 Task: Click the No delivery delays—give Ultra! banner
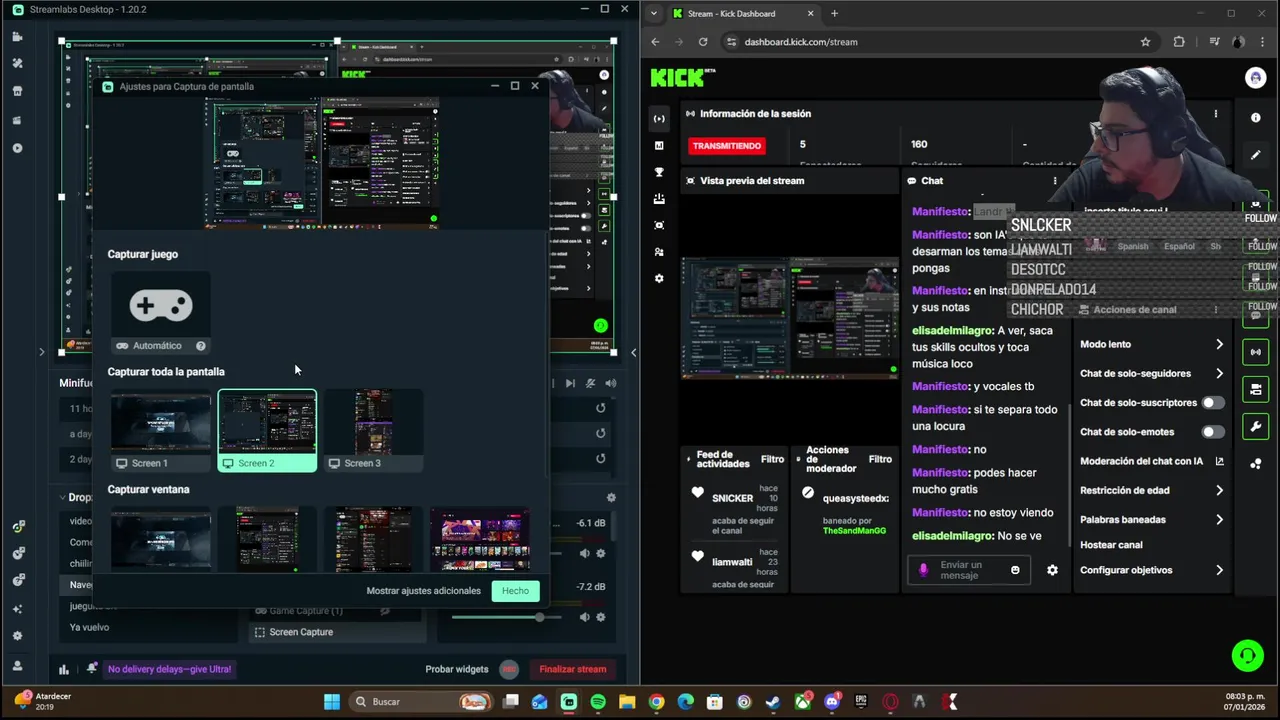coord(170,669)
